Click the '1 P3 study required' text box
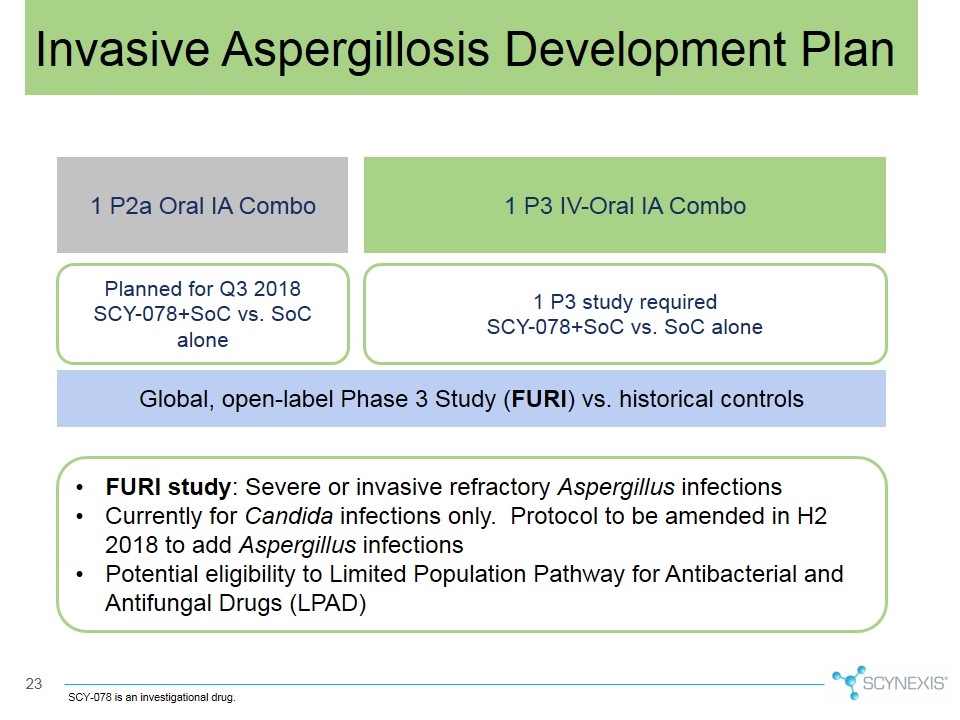Image resolution: width=960 pixels, height=720 pixels. pos(625,314)
